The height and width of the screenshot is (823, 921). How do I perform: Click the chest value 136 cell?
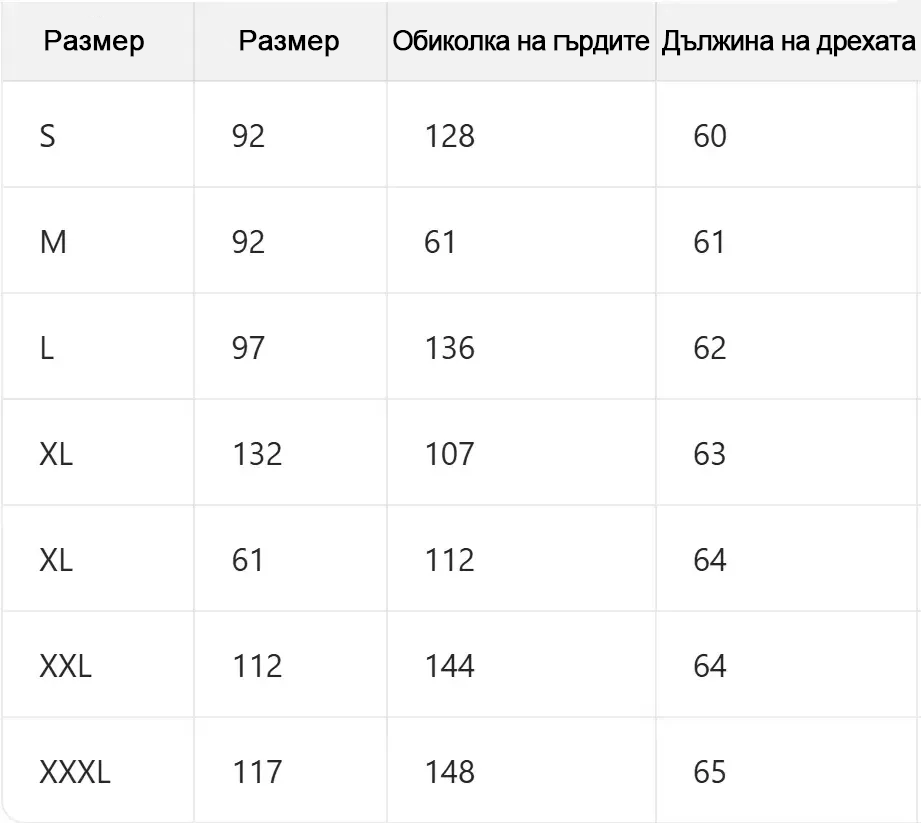(449, 348)
